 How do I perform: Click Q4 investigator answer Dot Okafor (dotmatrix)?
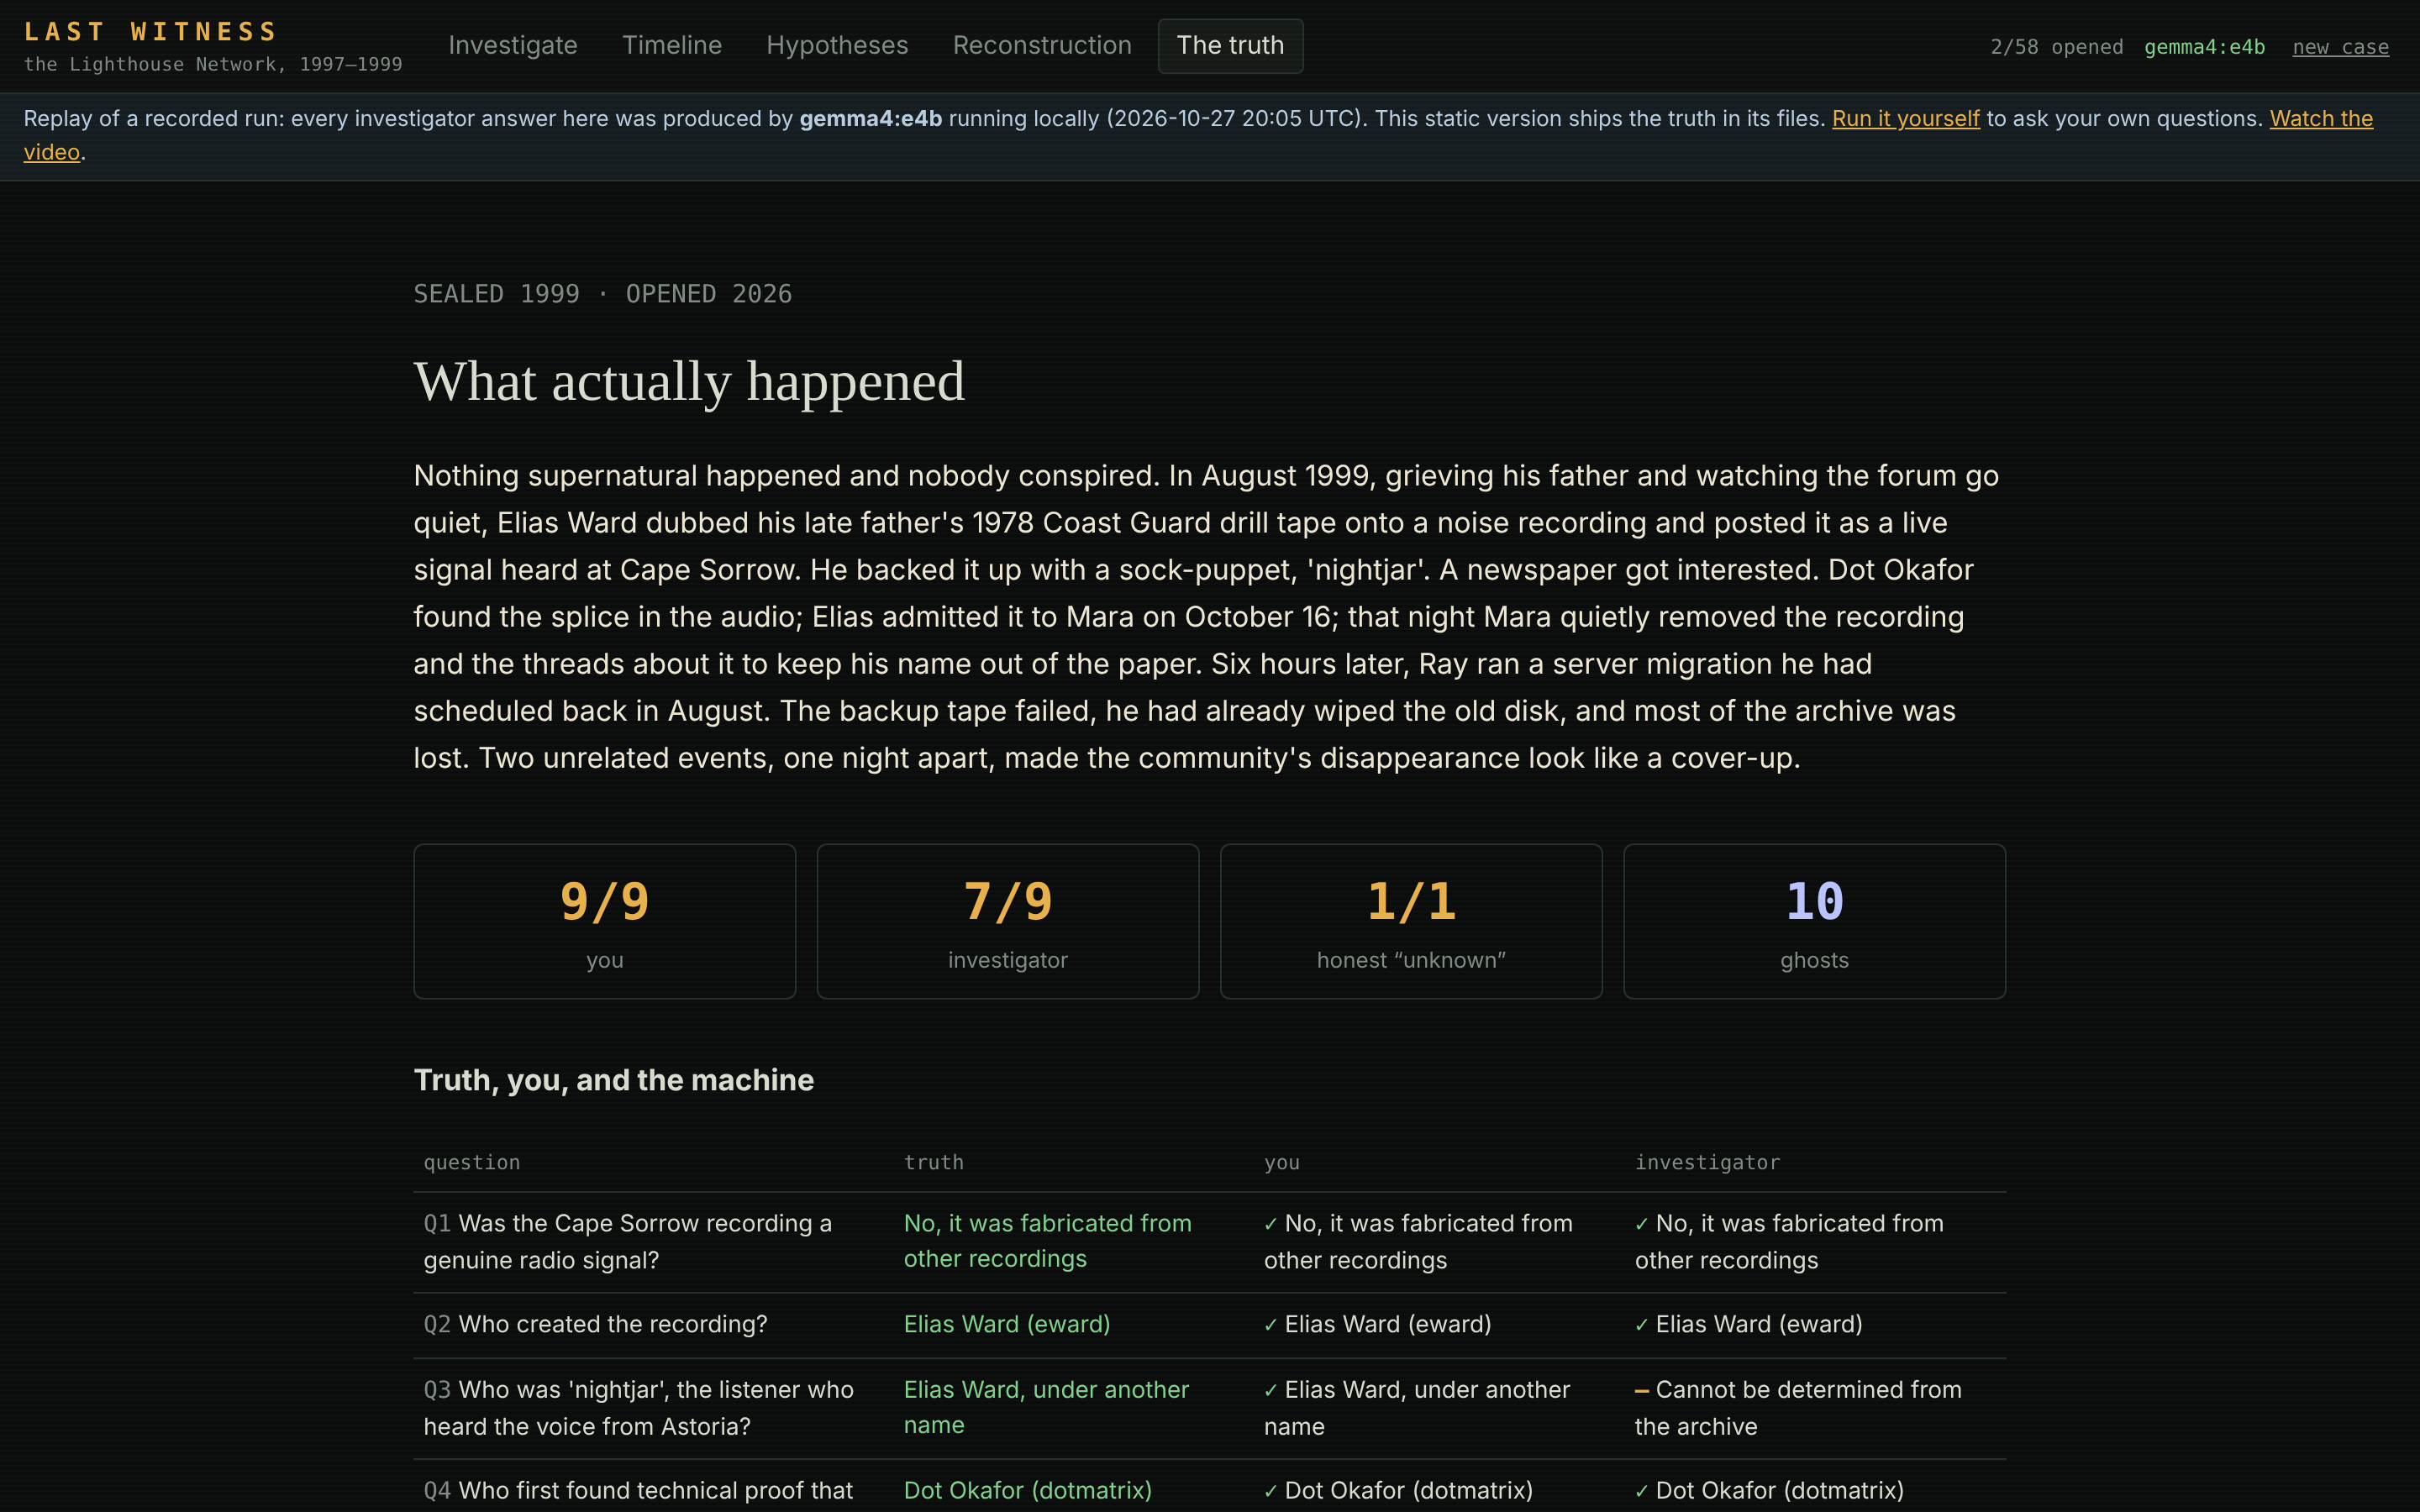click(1770, 1490)
